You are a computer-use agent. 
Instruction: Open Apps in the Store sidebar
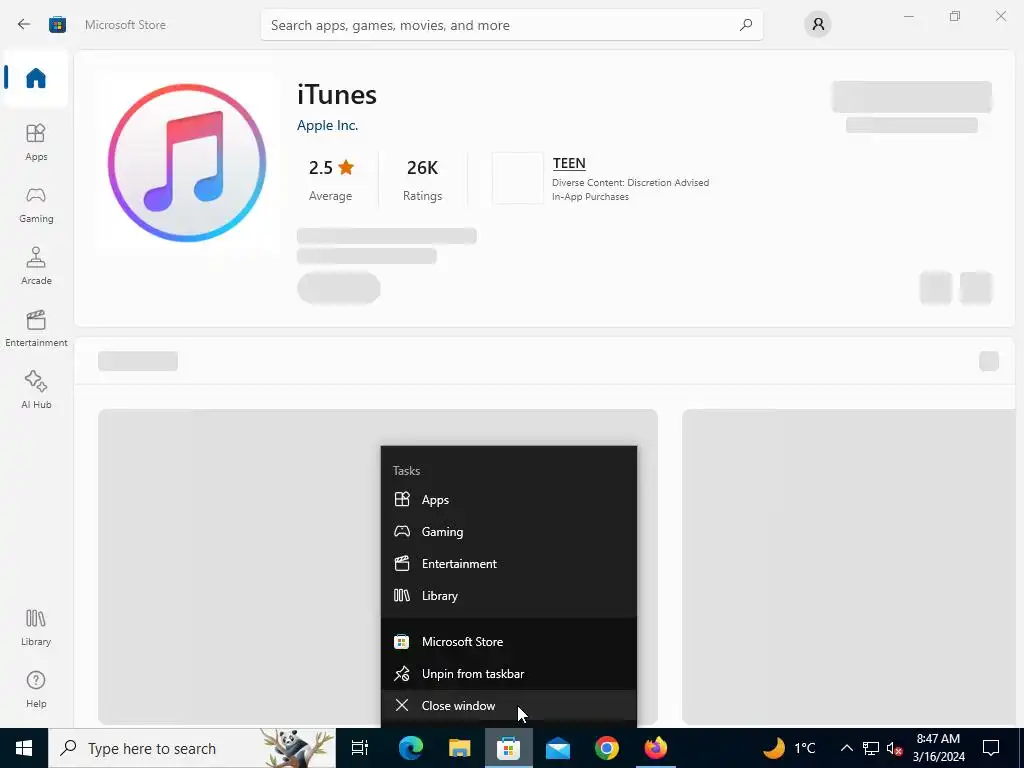pos(36,142)
